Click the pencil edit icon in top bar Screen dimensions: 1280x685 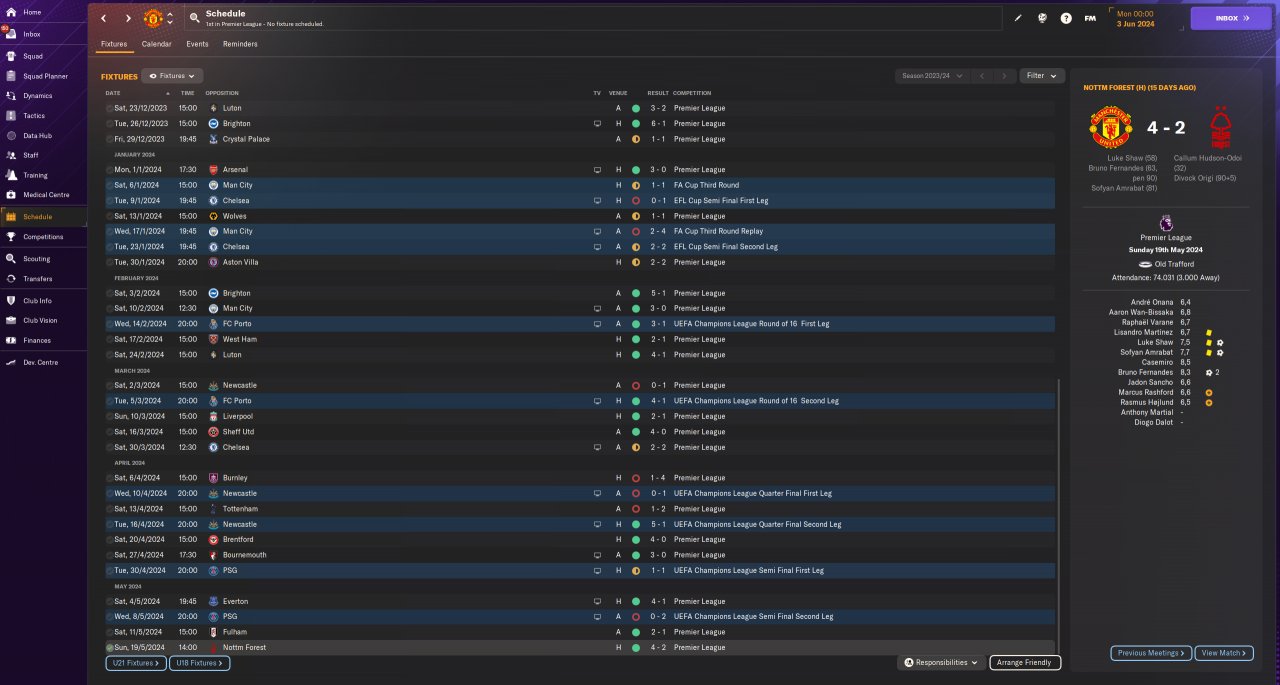[1018, 18]
